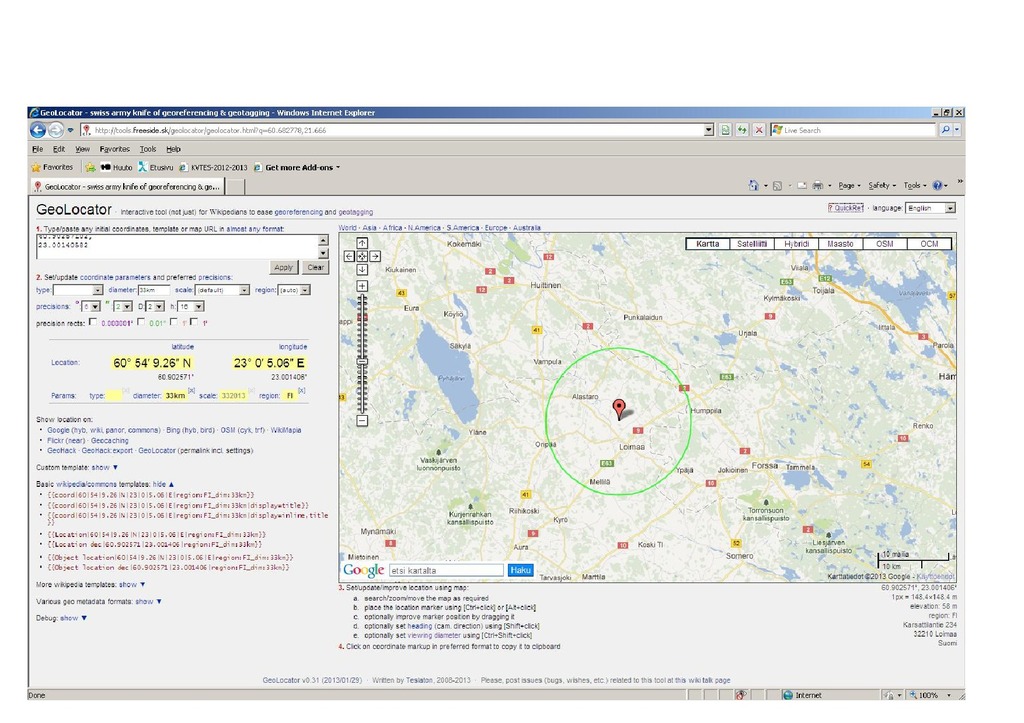Screen dimensions: 1024x723
Task: Click the Read Mail envelope icon
Action: coord(802,185)
